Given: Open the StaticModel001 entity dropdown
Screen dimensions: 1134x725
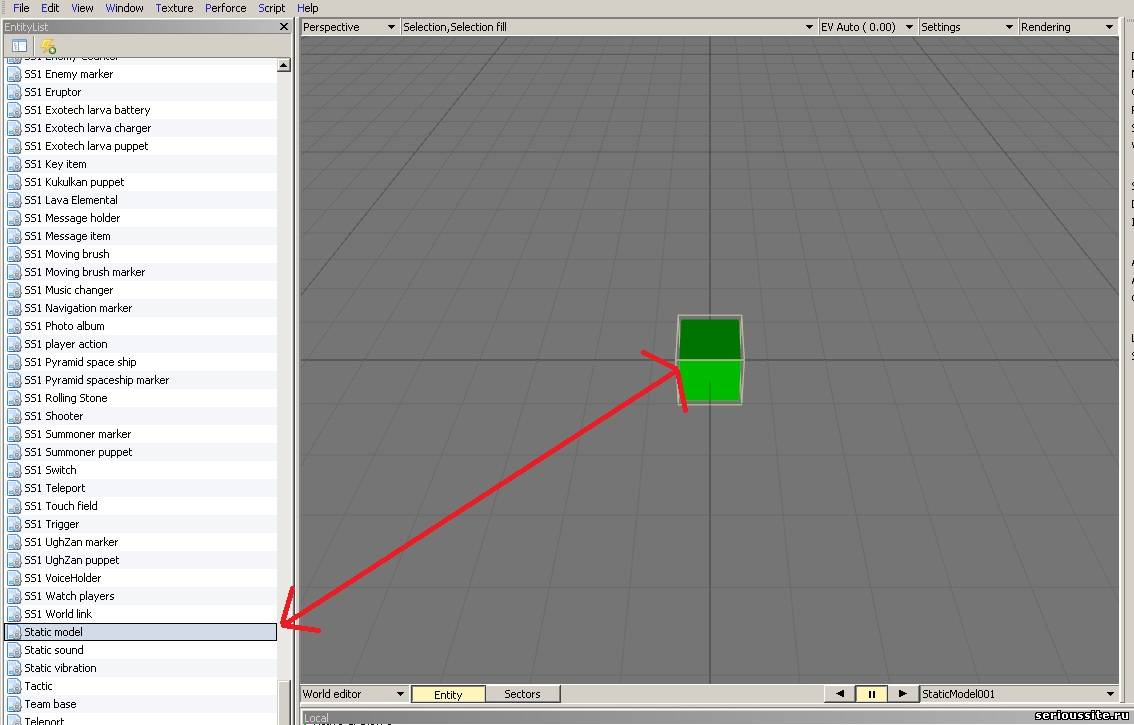Looking at the screenshot, I should [1018, 694].
